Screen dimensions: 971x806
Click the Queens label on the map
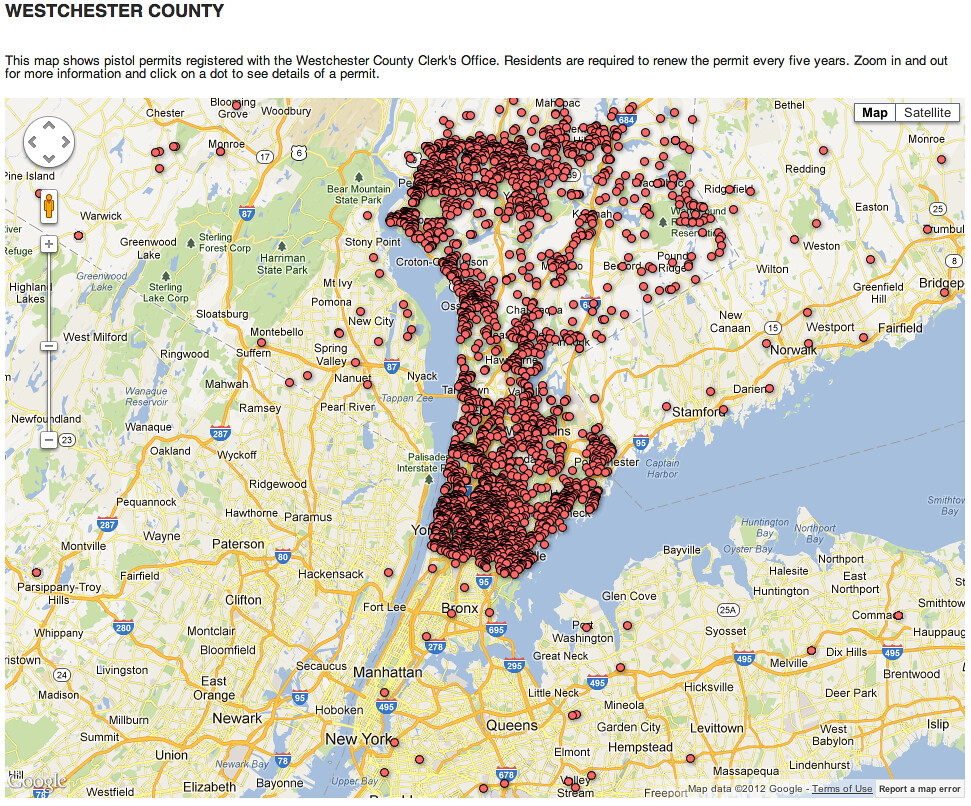(x=512, y=726)
